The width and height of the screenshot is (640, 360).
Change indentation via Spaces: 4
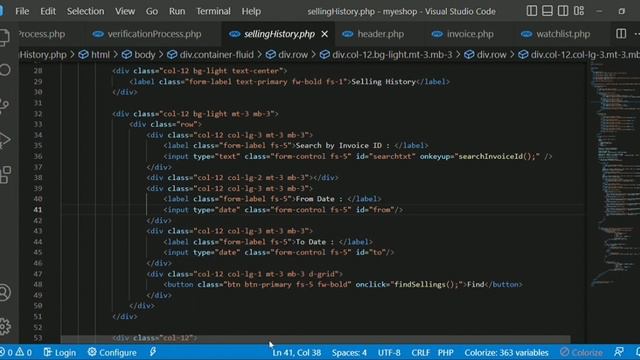[349, 352]
